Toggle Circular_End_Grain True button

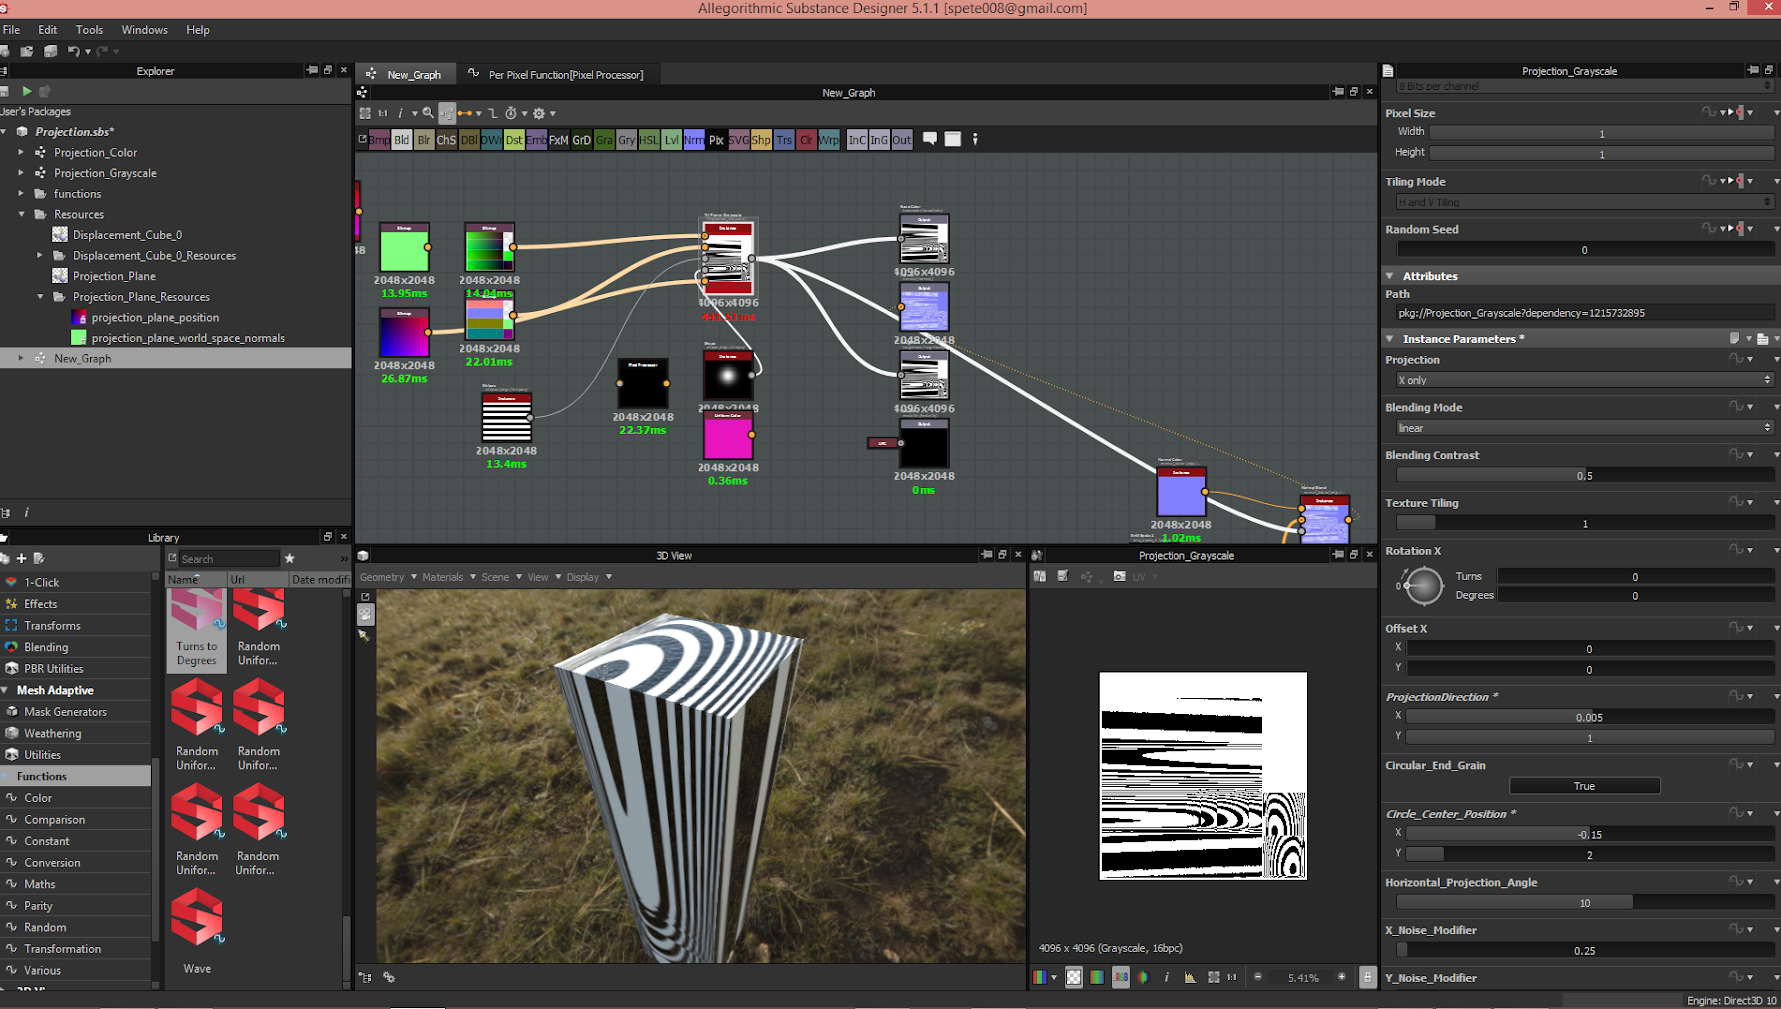coord(1584,786)
